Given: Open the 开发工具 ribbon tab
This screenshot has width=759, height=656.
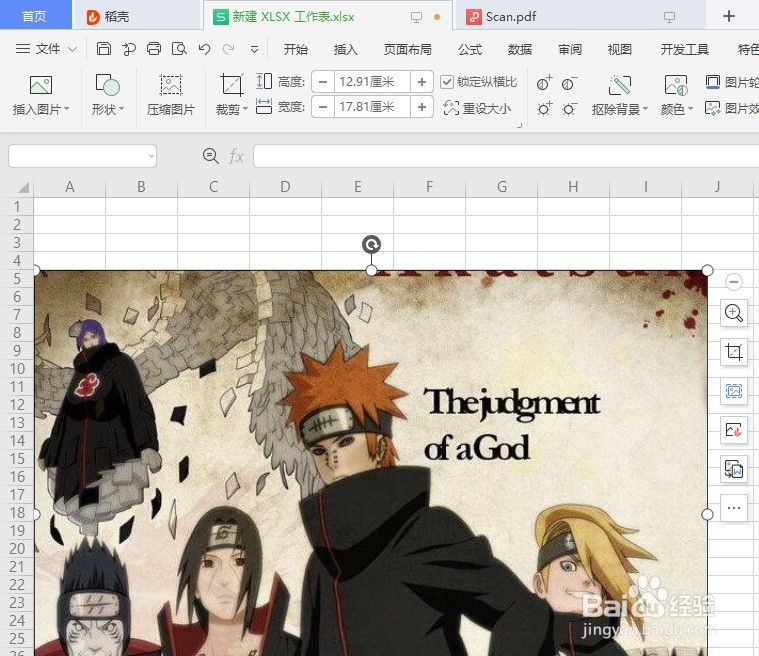Looking at the screenshot, I should tap(684, 49).
